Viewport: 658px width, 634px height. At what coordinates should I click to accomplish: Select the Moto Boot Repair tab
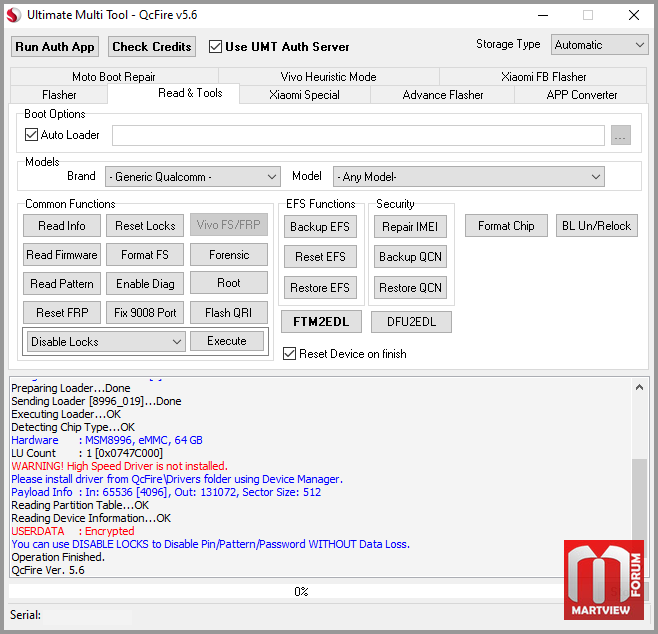[x=113, y=77]
